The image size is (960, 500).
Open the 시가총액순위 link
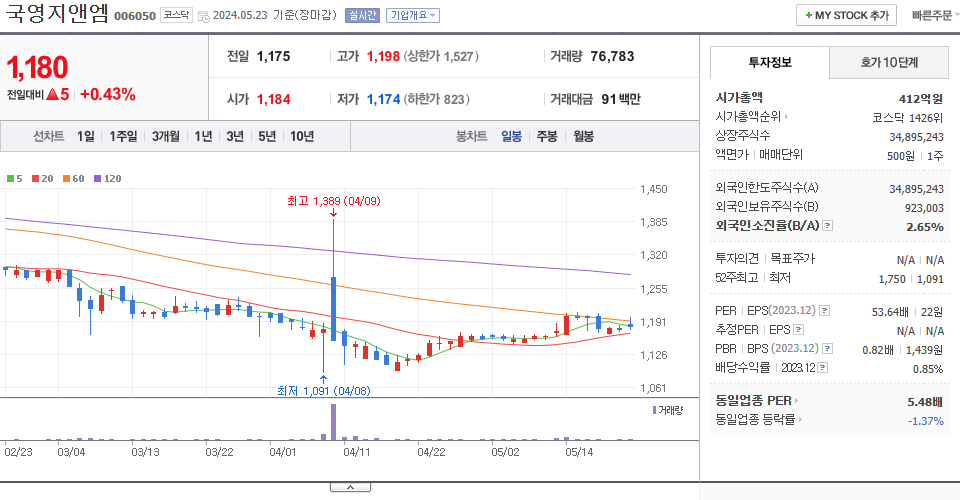pyautogui.click(x=748, y=116)
